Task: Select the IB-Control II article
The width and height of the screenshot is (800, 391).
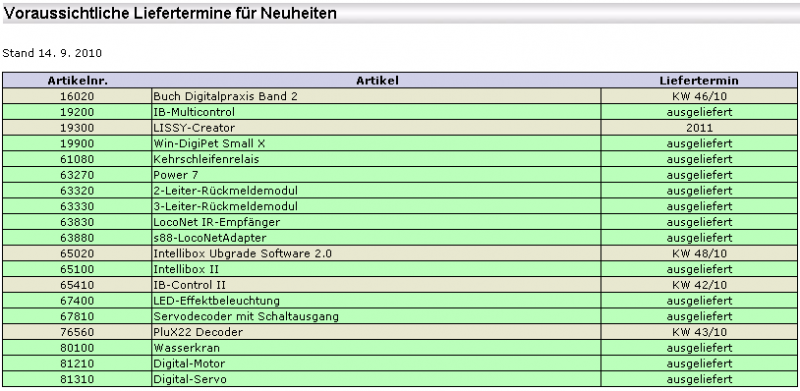Action: 189,285
